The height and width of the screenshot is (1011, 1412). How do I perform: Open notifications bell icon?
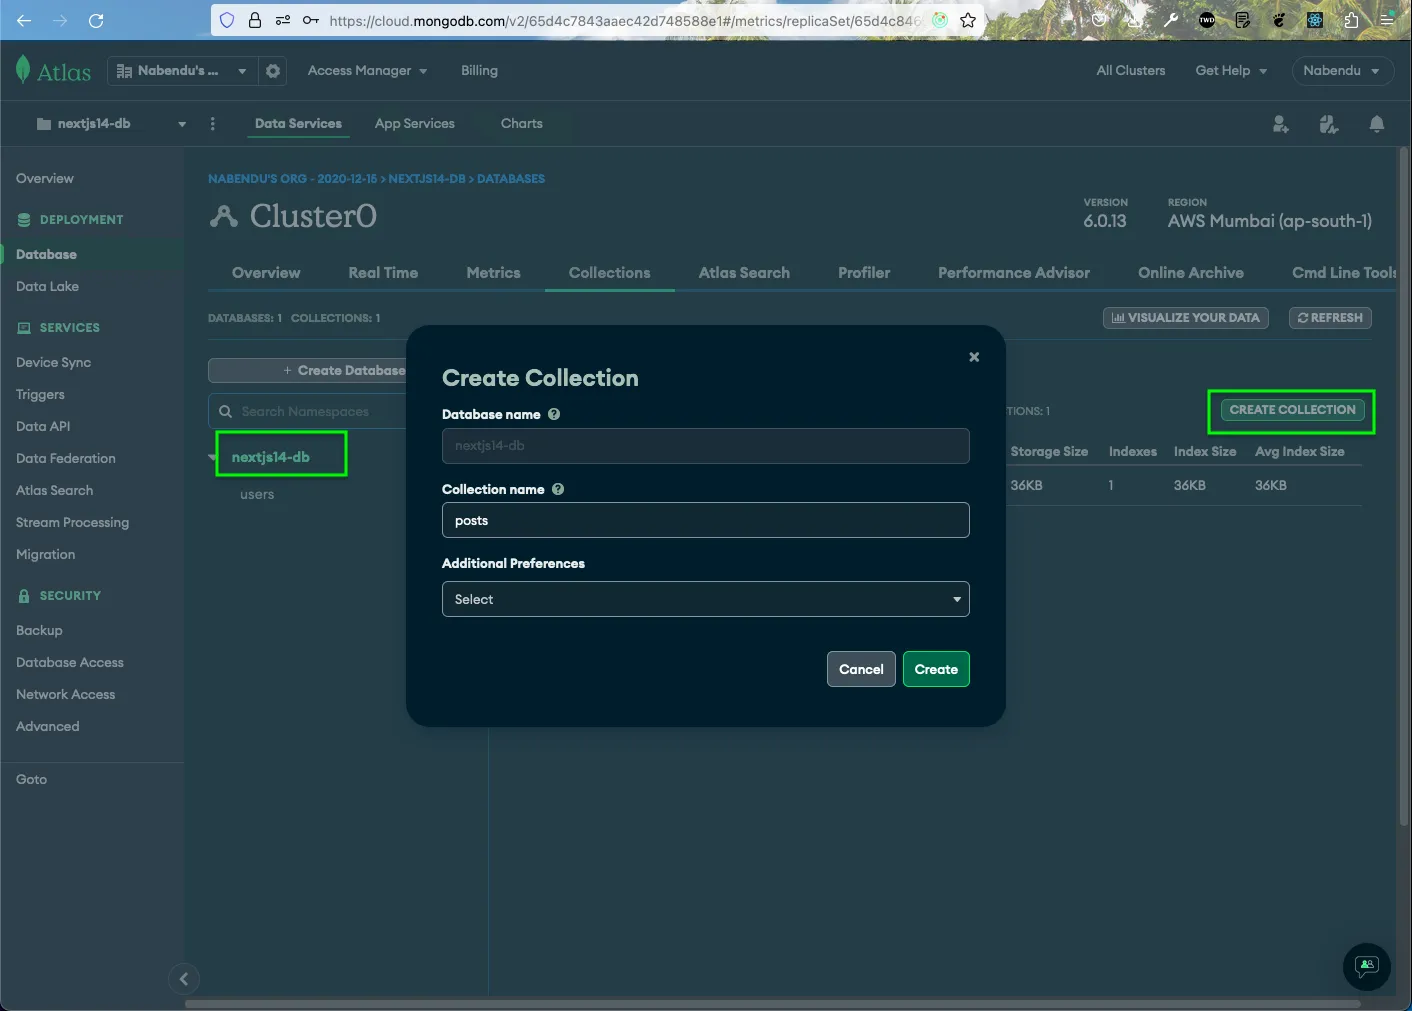point(1377,124)
